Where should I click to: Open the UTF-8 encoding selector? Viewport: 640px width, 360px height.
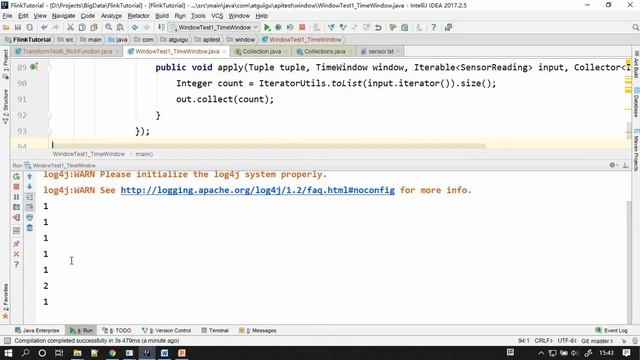(x=567, y=340)
